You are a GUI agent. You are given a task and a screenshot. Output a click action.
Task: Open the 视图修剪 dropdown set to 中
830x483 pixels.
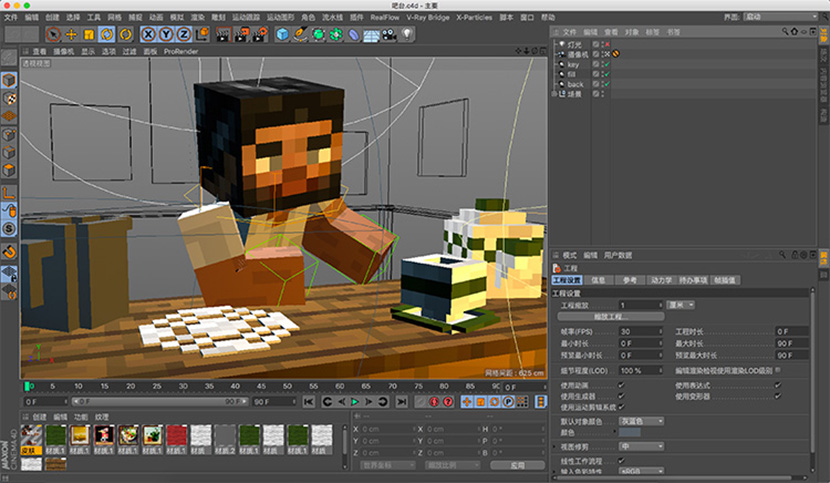click(x=642, y=446)
